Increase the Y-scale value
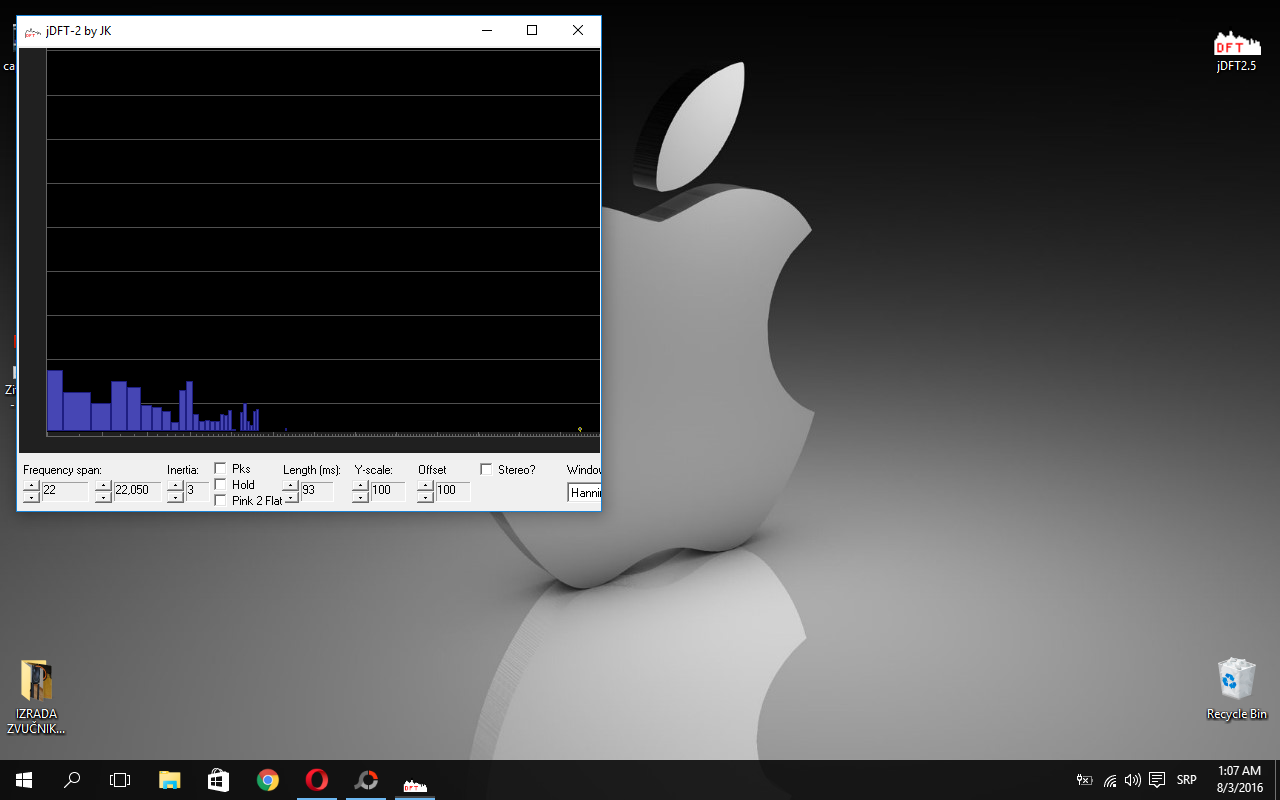 point(361,485)
